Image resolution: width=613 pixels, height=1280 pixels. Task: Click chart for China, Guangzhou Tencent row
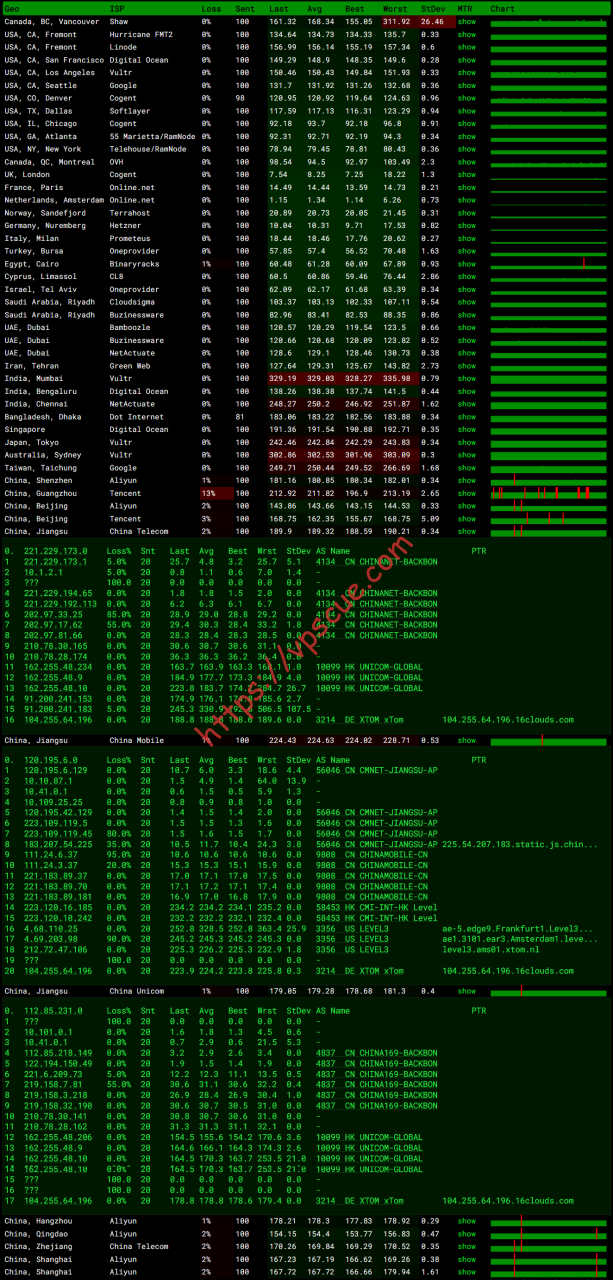point(548,494)
